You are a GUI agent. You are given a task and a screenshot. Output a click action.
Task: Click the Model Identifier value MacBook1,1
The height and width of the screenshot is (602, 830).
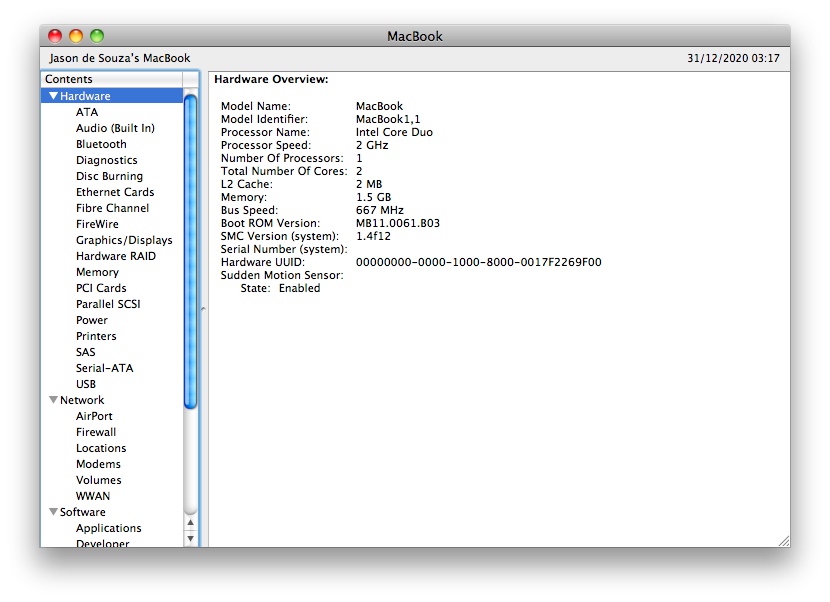(388, 119)
